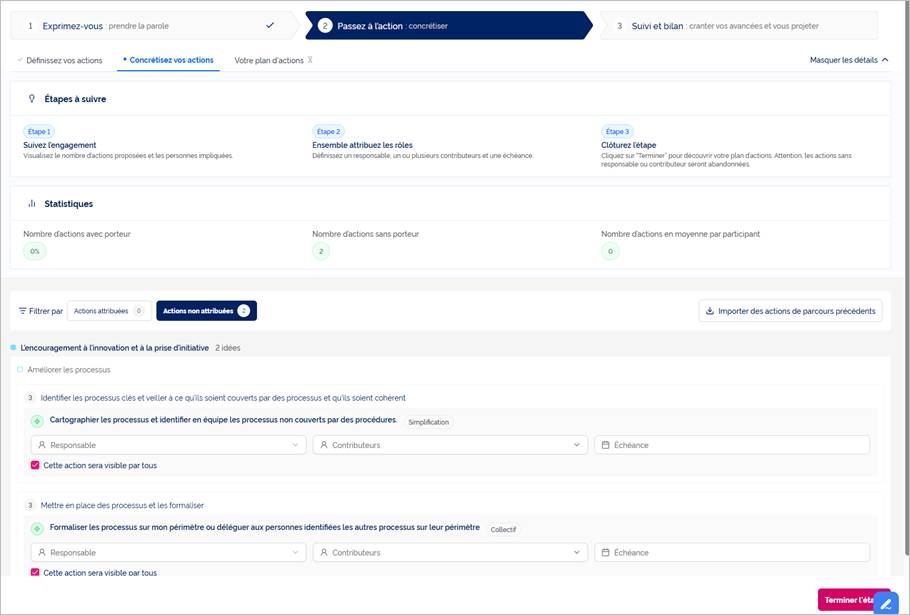The width and height of the screenshot is (910, 615).
Task: Click idea Identifier les processus clés
Action: (x=223, y=398)
